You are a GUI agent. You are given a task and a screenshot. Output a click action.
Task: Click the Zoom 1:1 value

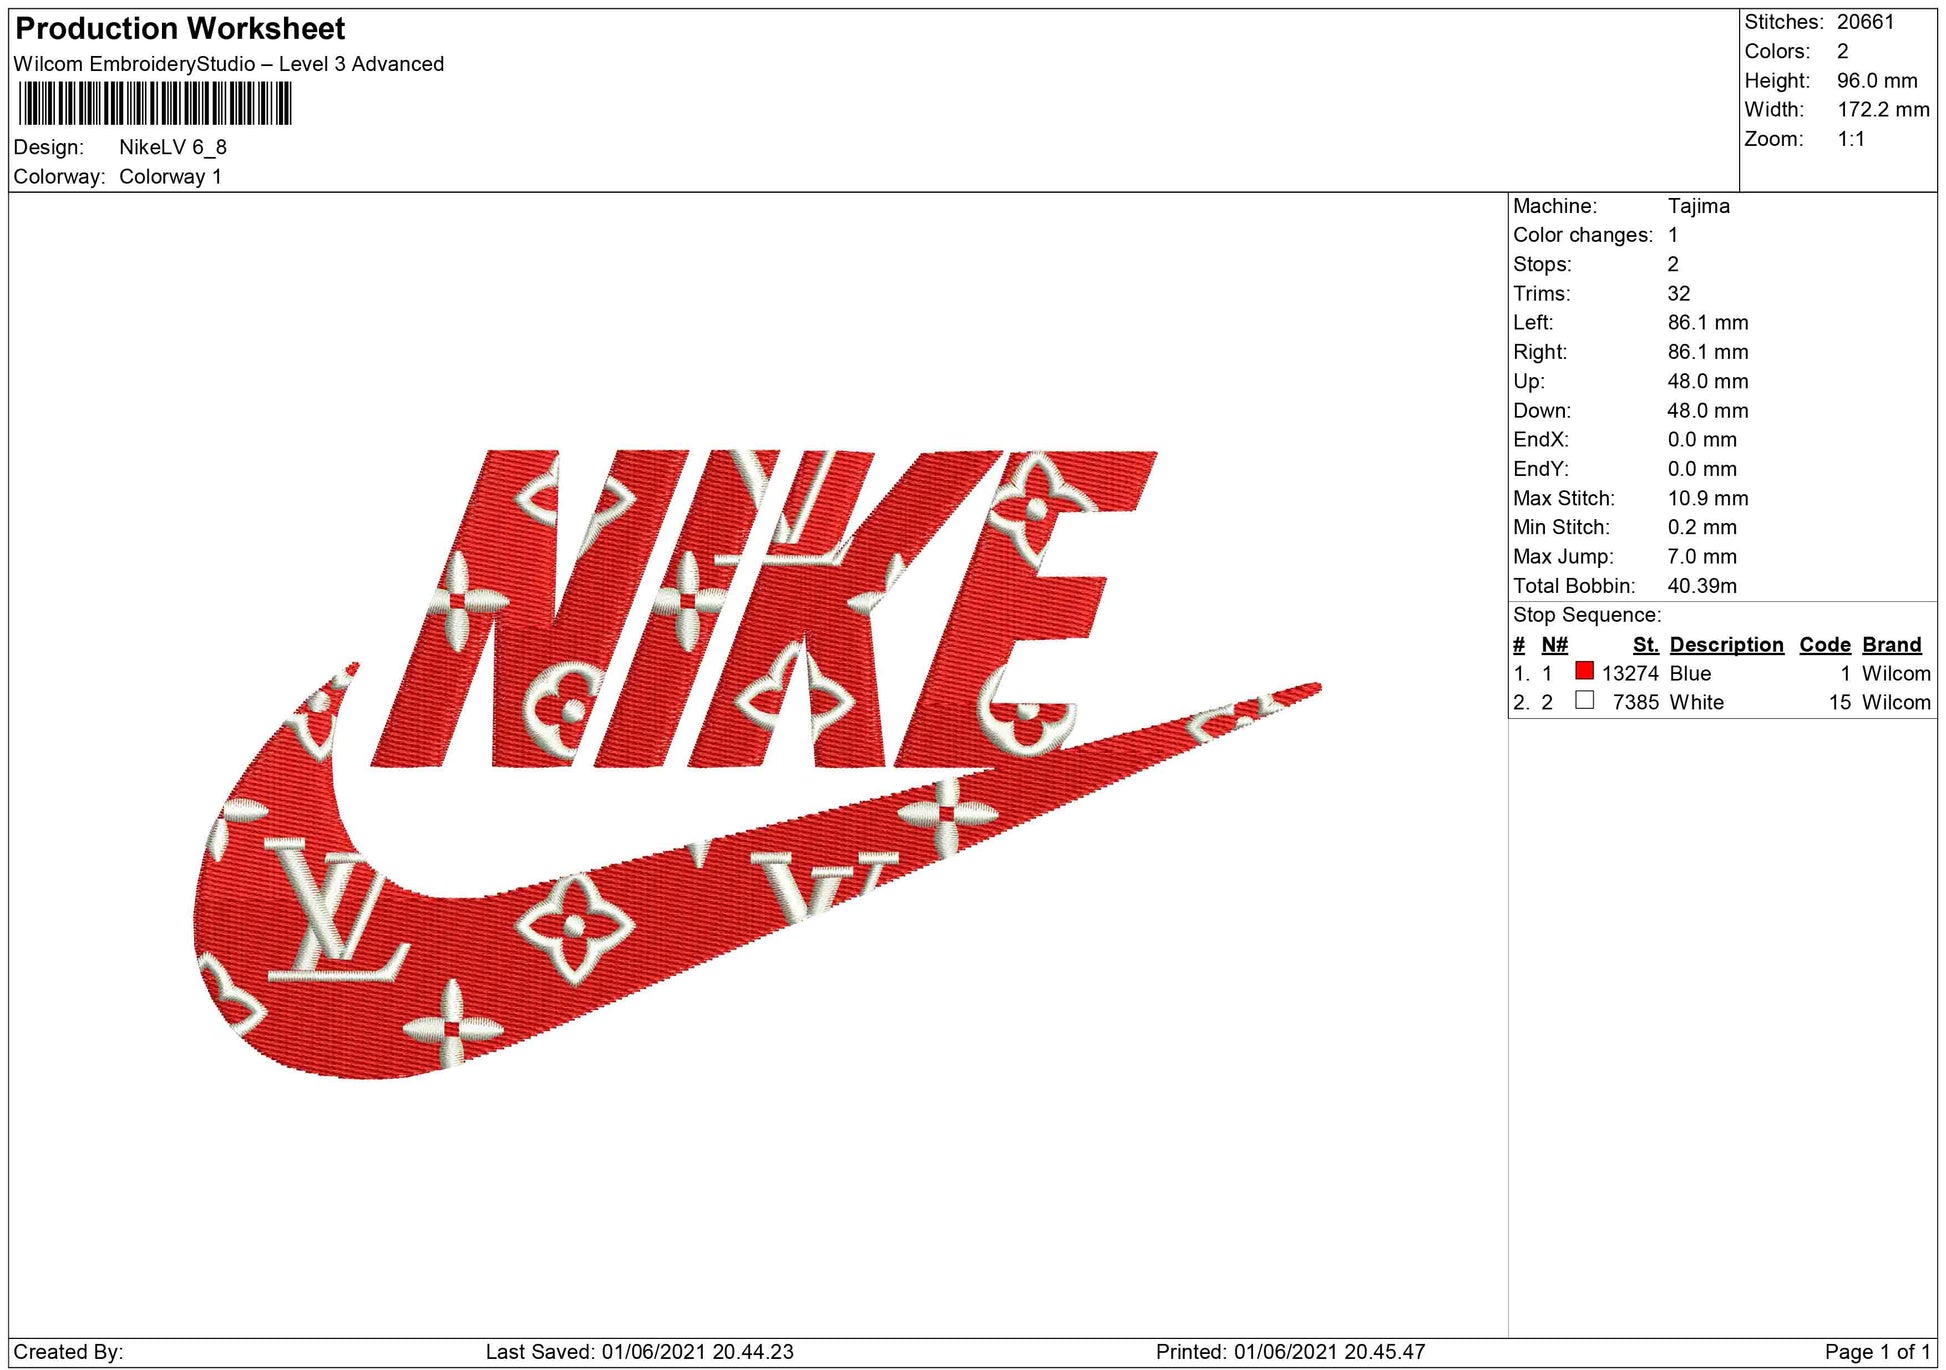click(1850, 139)
